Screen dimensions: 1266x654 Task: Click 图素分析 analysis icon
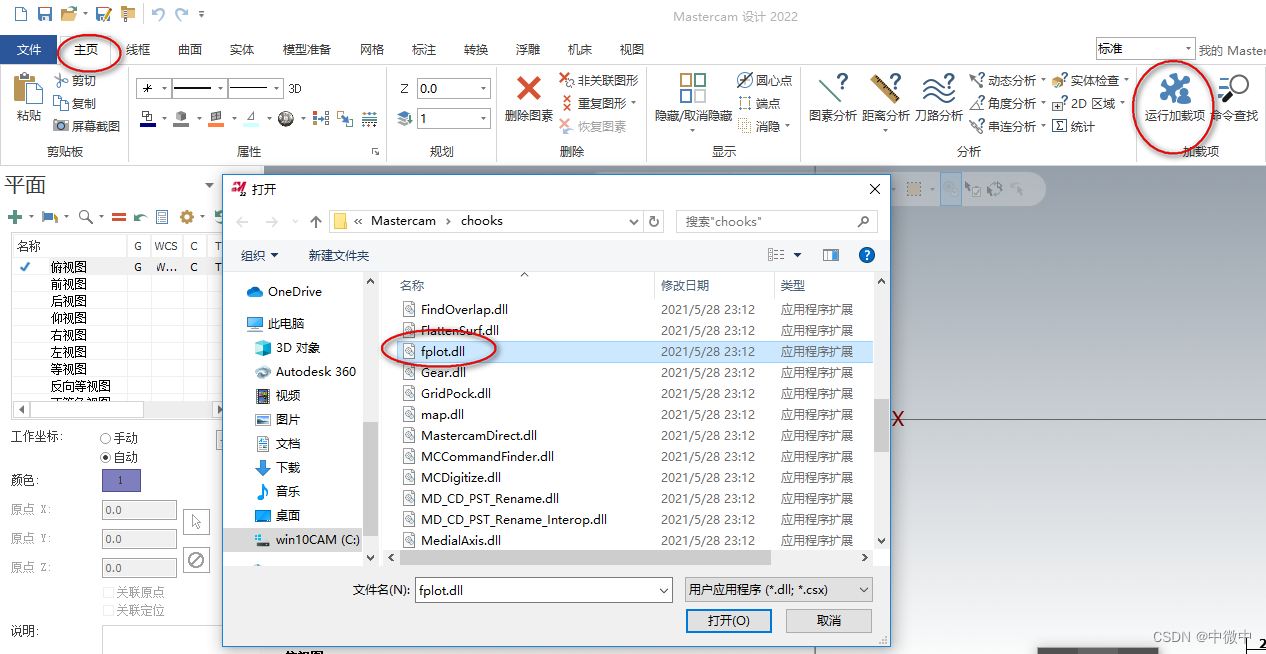[833, 89]
